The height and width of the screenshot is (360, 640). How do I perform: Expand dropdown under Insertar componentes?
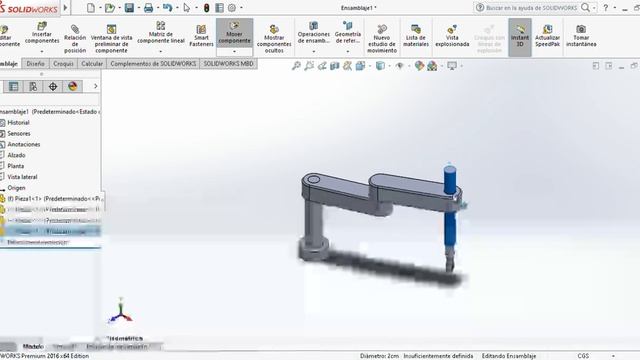click(42, 51)
